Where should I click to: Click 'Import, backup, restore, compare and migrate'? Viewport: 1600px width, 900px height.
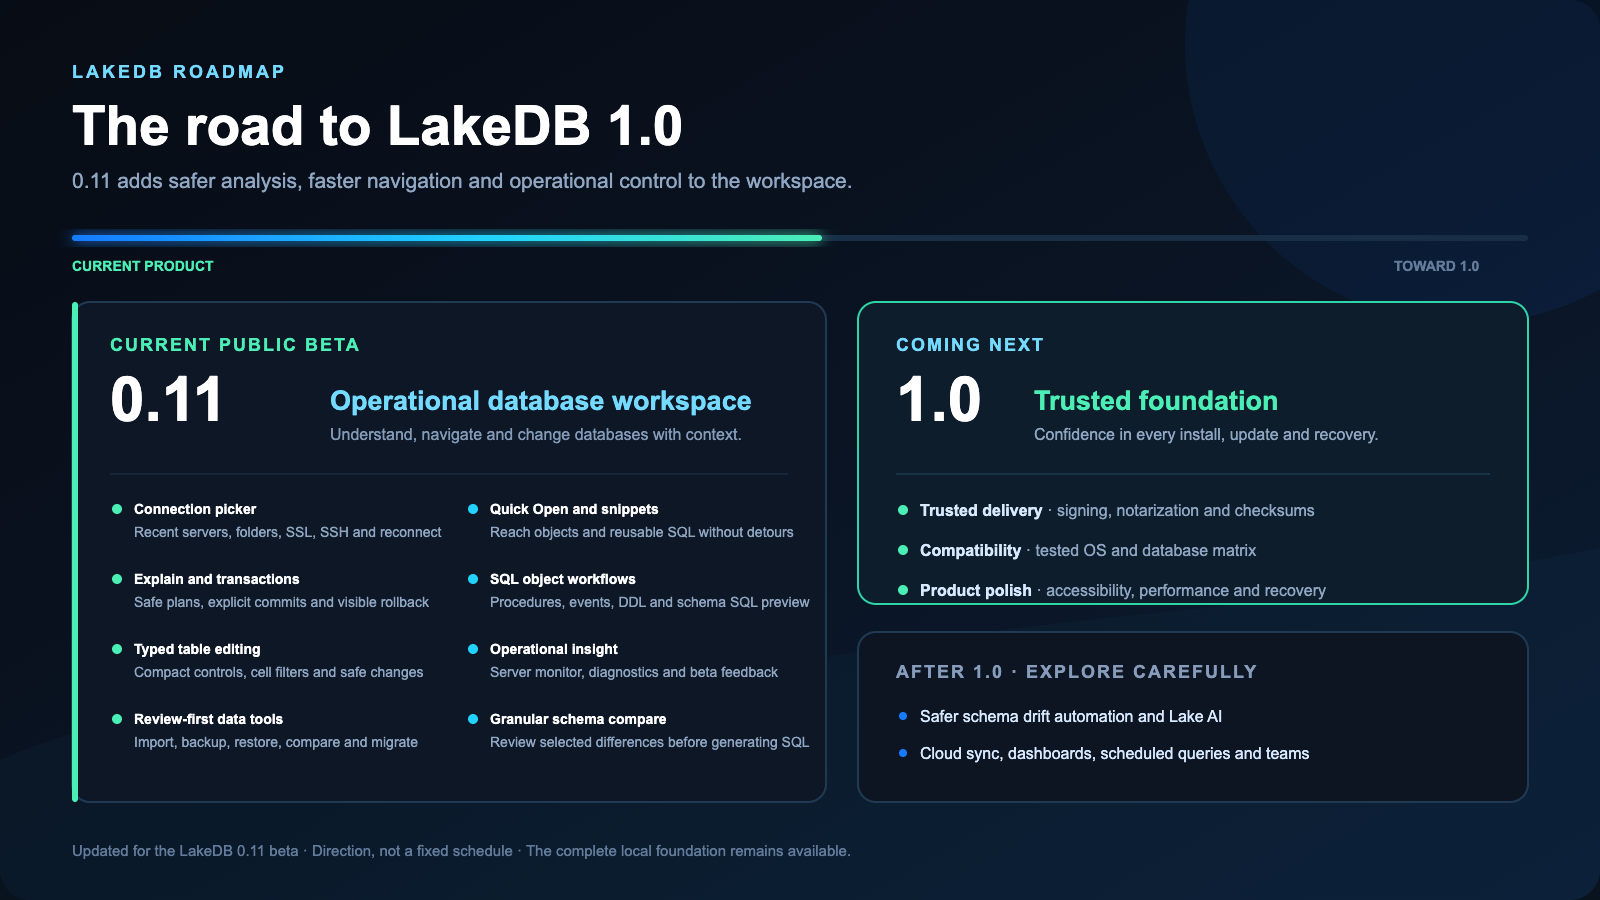276,742
